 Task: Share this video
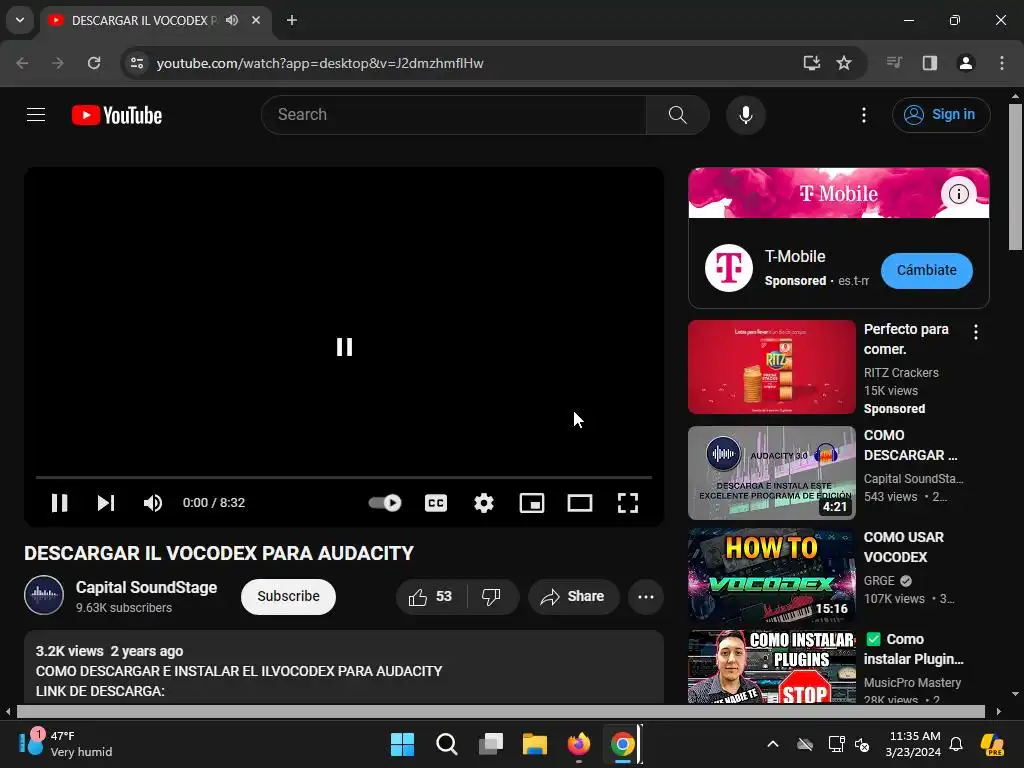click(573, 596)
